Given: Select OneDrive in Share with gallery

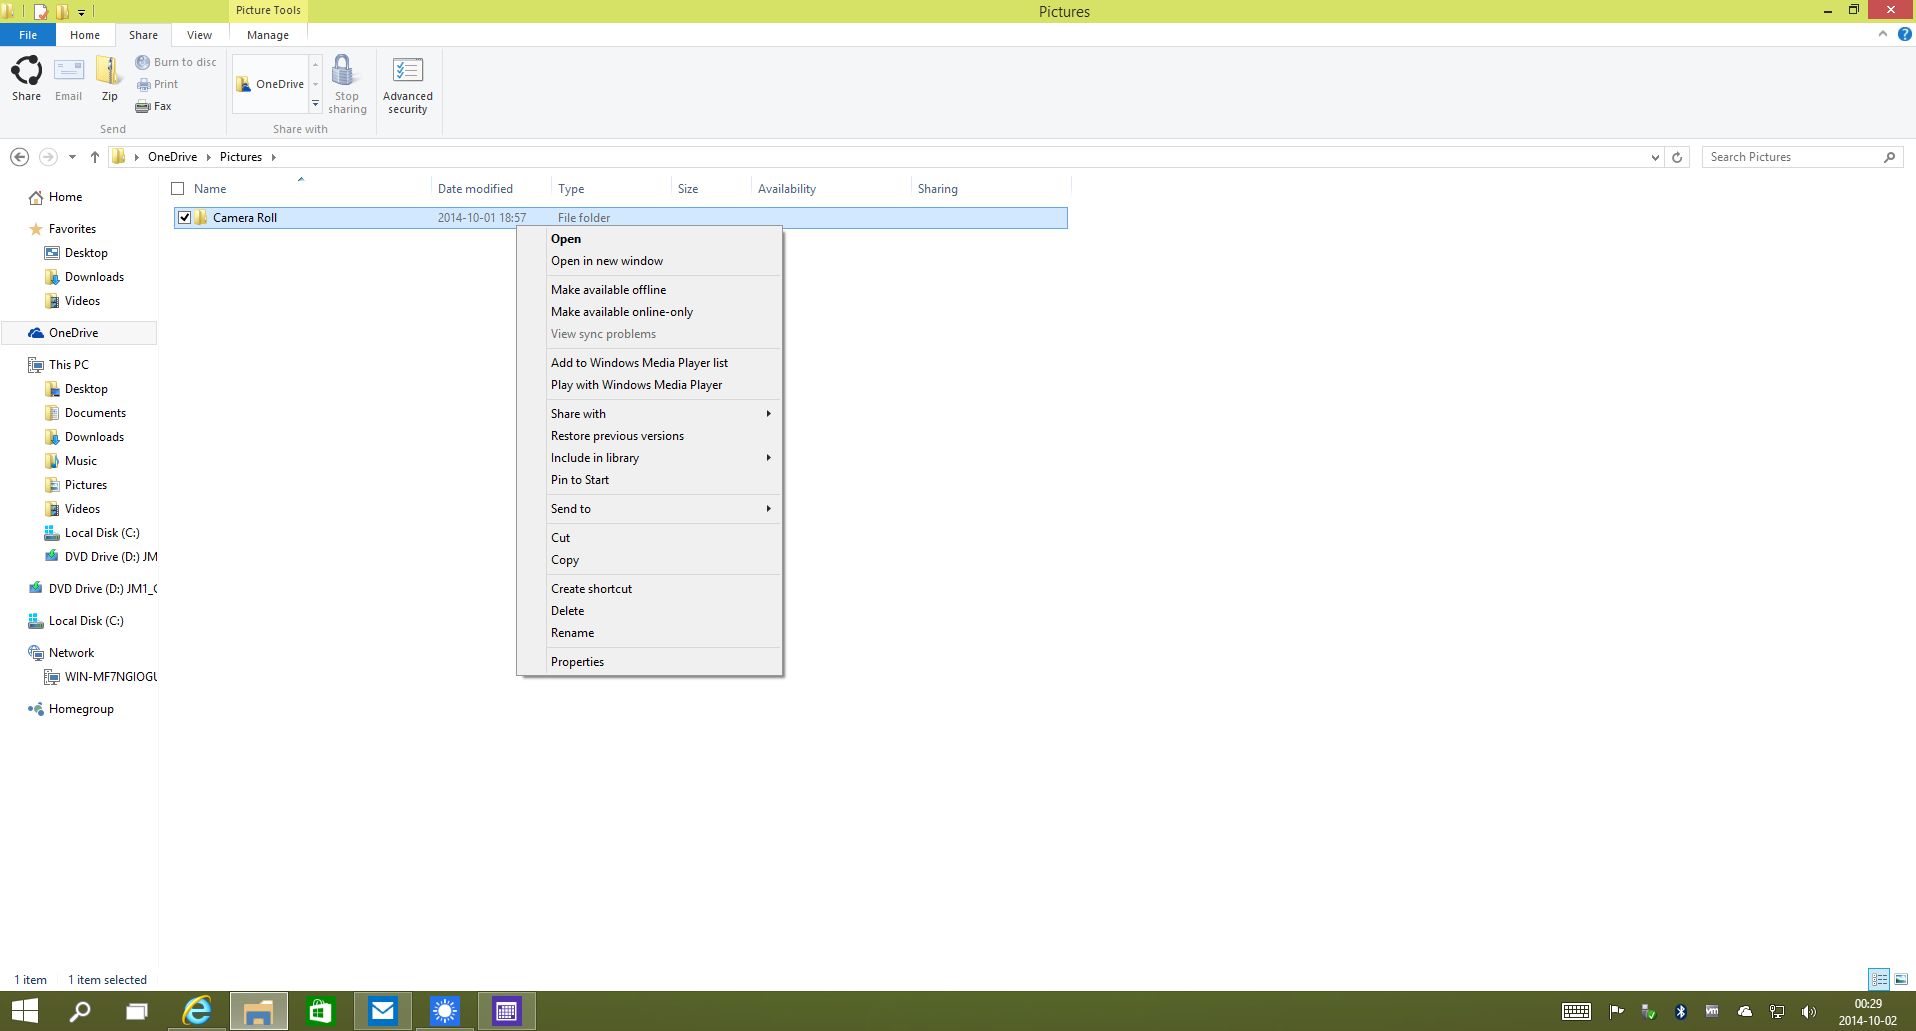Looking at the screenshot, I should 270,84.
